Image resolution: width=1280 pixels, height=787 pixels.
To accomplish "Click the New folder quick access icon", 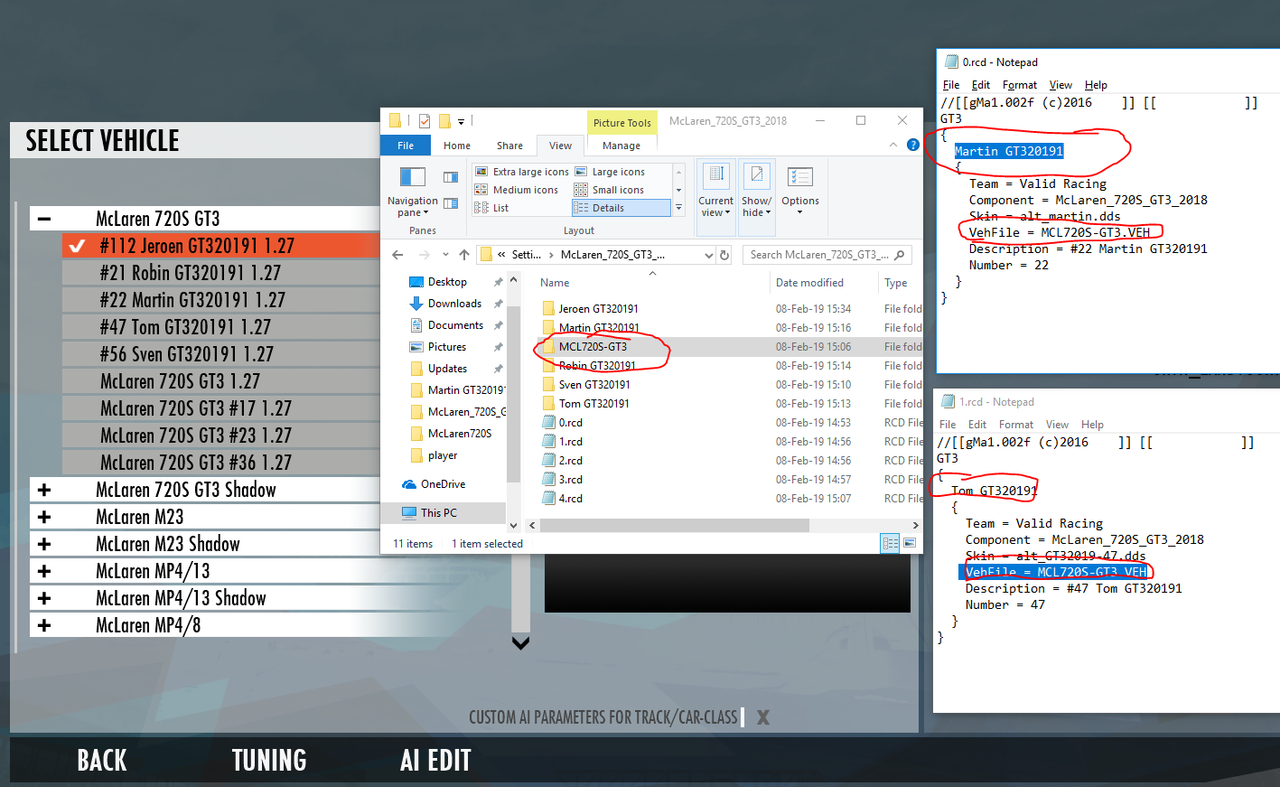I will pos(445,121).
